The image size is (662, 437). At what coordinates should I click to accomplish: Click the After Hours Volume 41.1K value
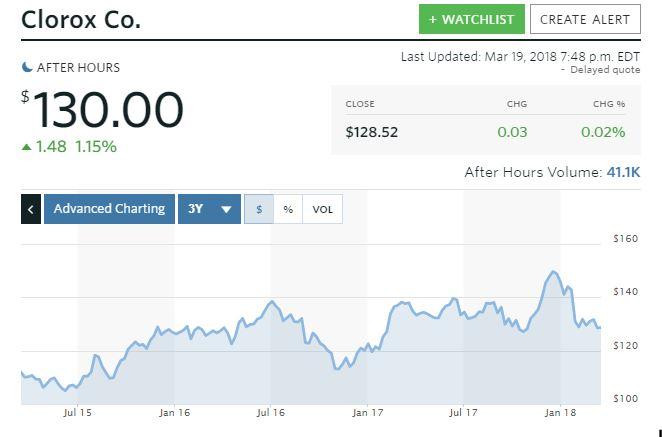[x=623, y=172]
